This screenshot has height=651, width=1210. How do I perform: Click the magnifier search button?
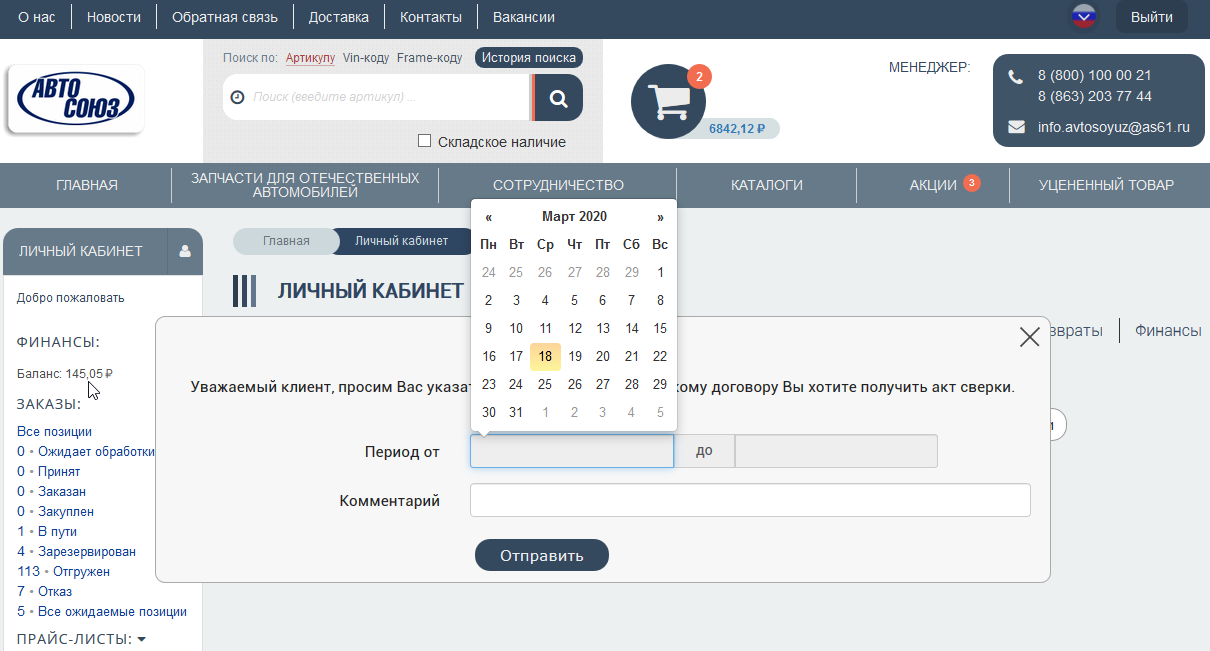tap(558, 98)
